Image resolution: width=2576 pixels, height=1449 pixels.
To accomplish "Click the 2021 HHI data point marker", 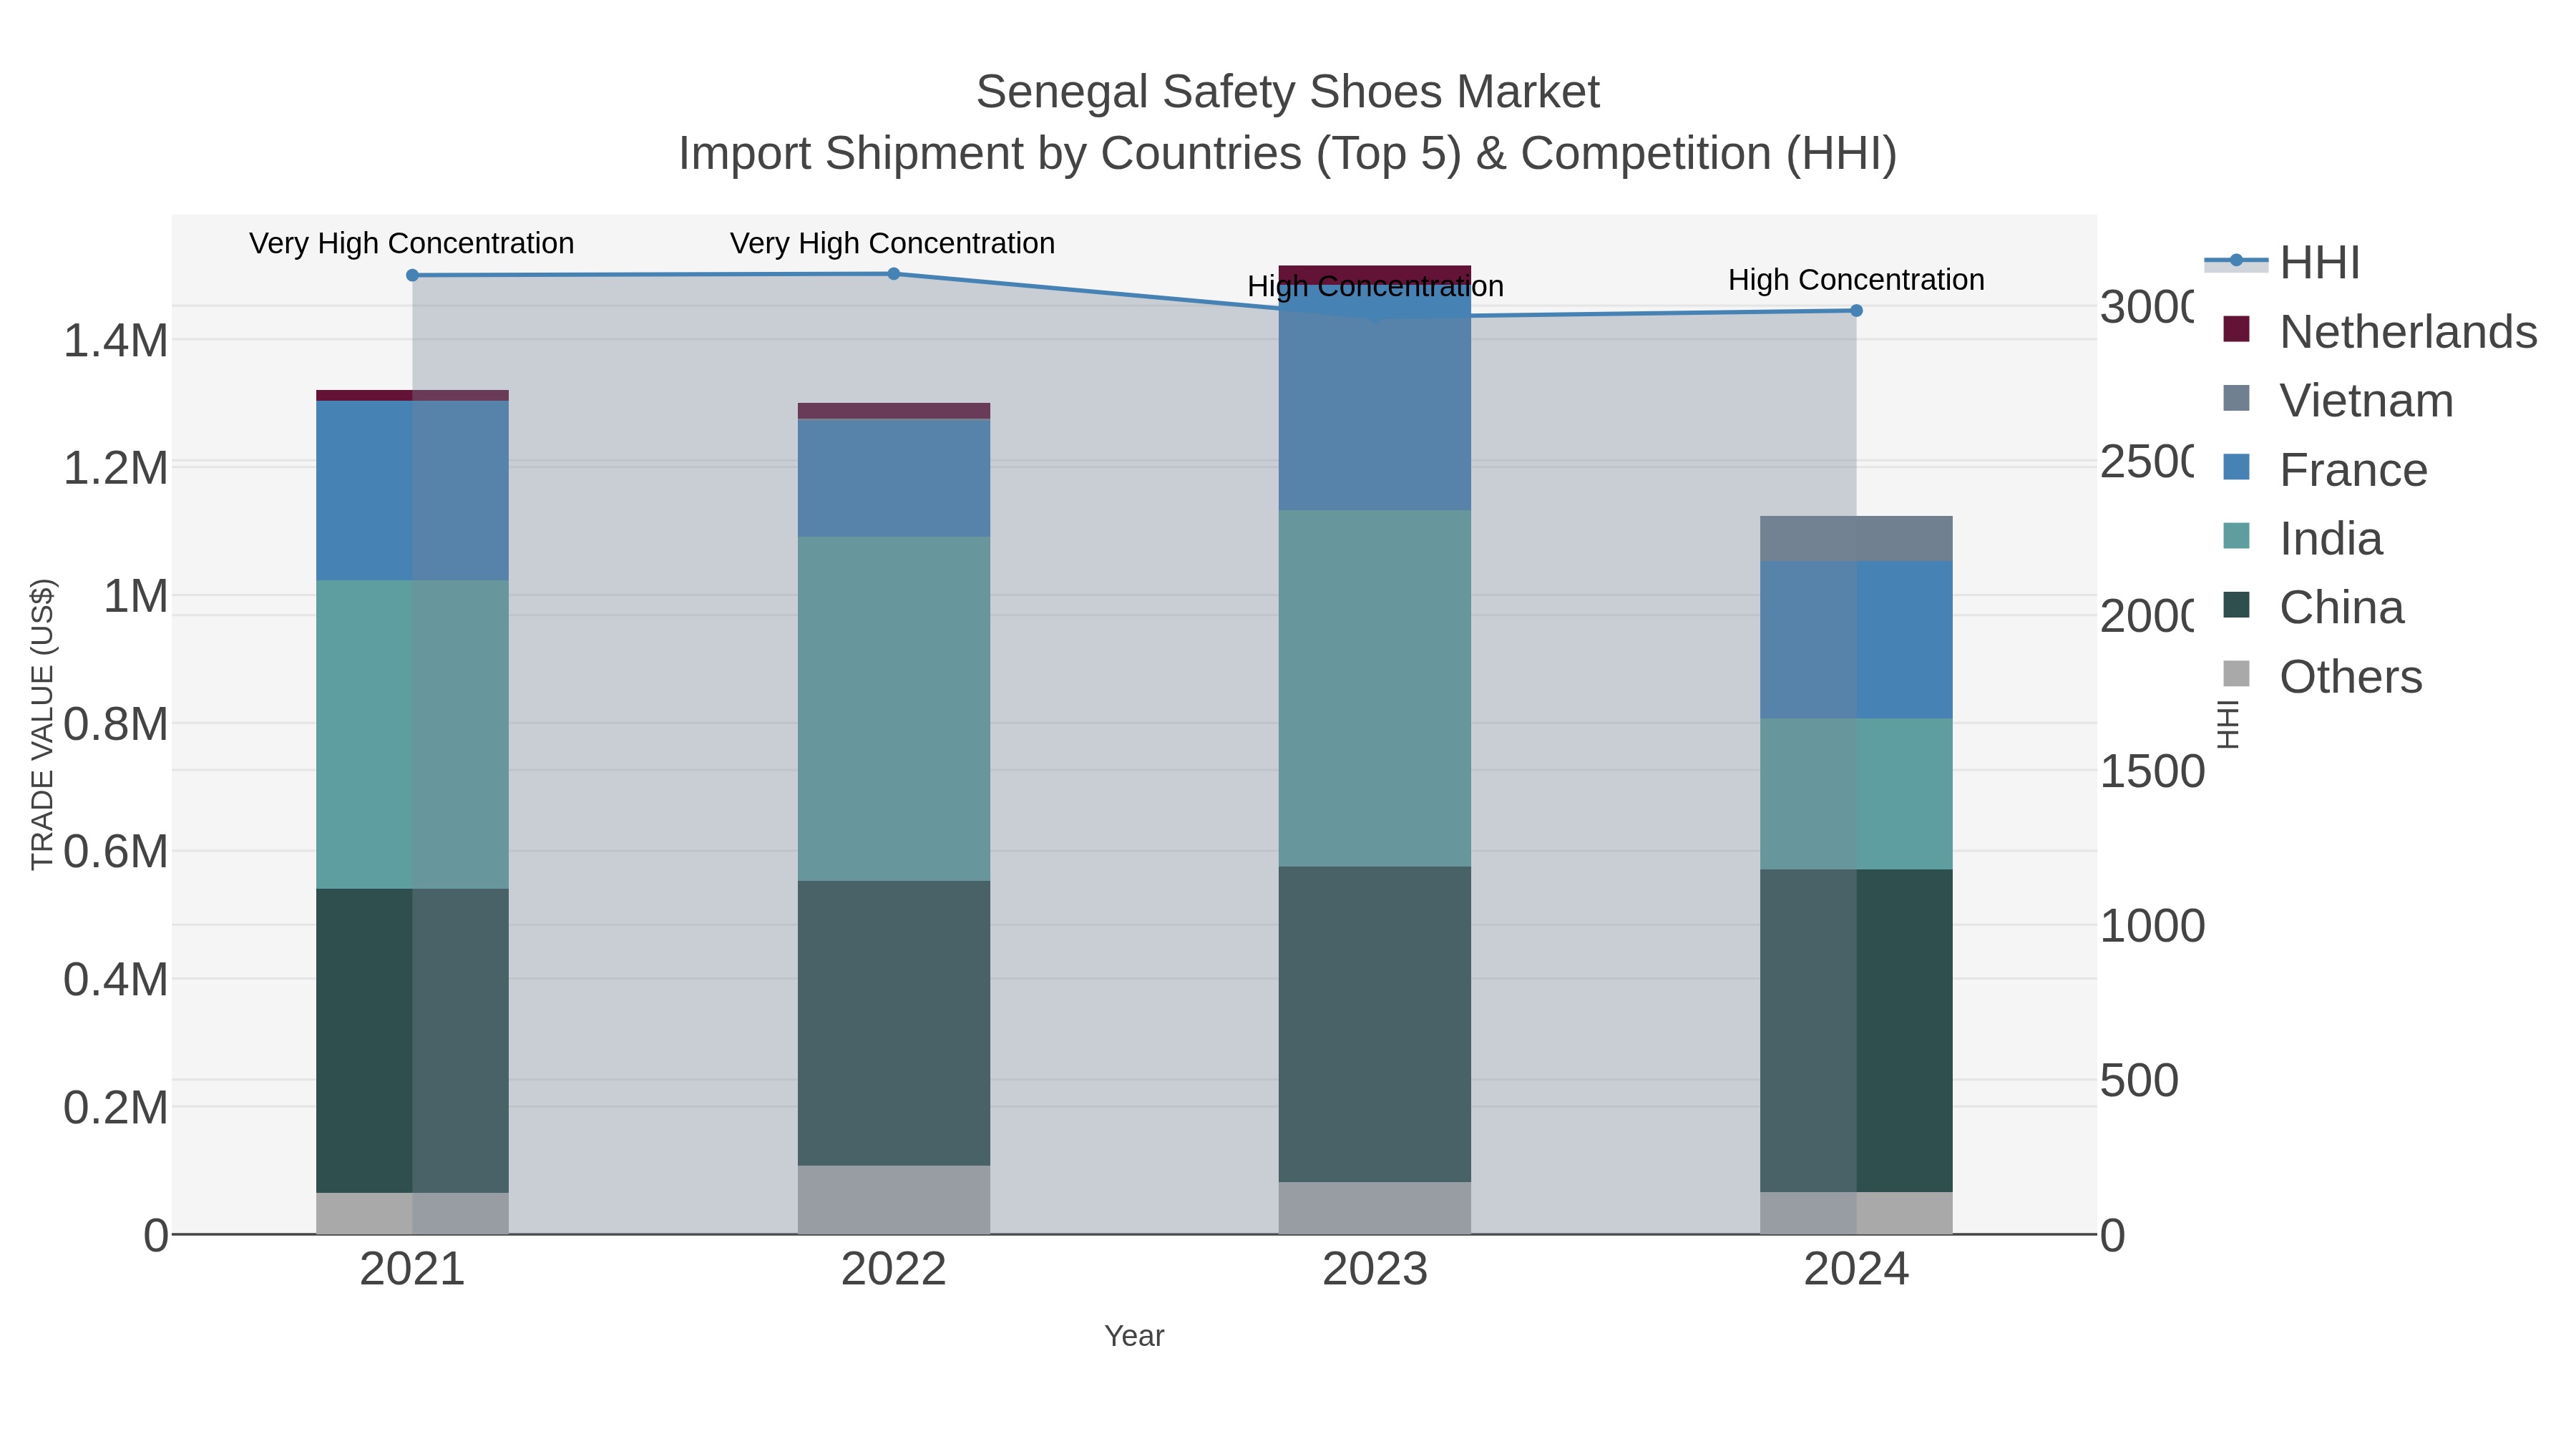I will tap(412, 275).
